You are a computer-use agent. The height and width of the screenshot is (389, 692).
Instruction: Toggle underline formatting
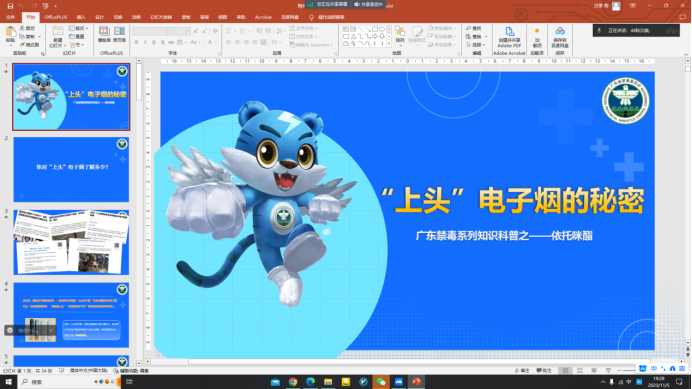[x=154, y=42]
